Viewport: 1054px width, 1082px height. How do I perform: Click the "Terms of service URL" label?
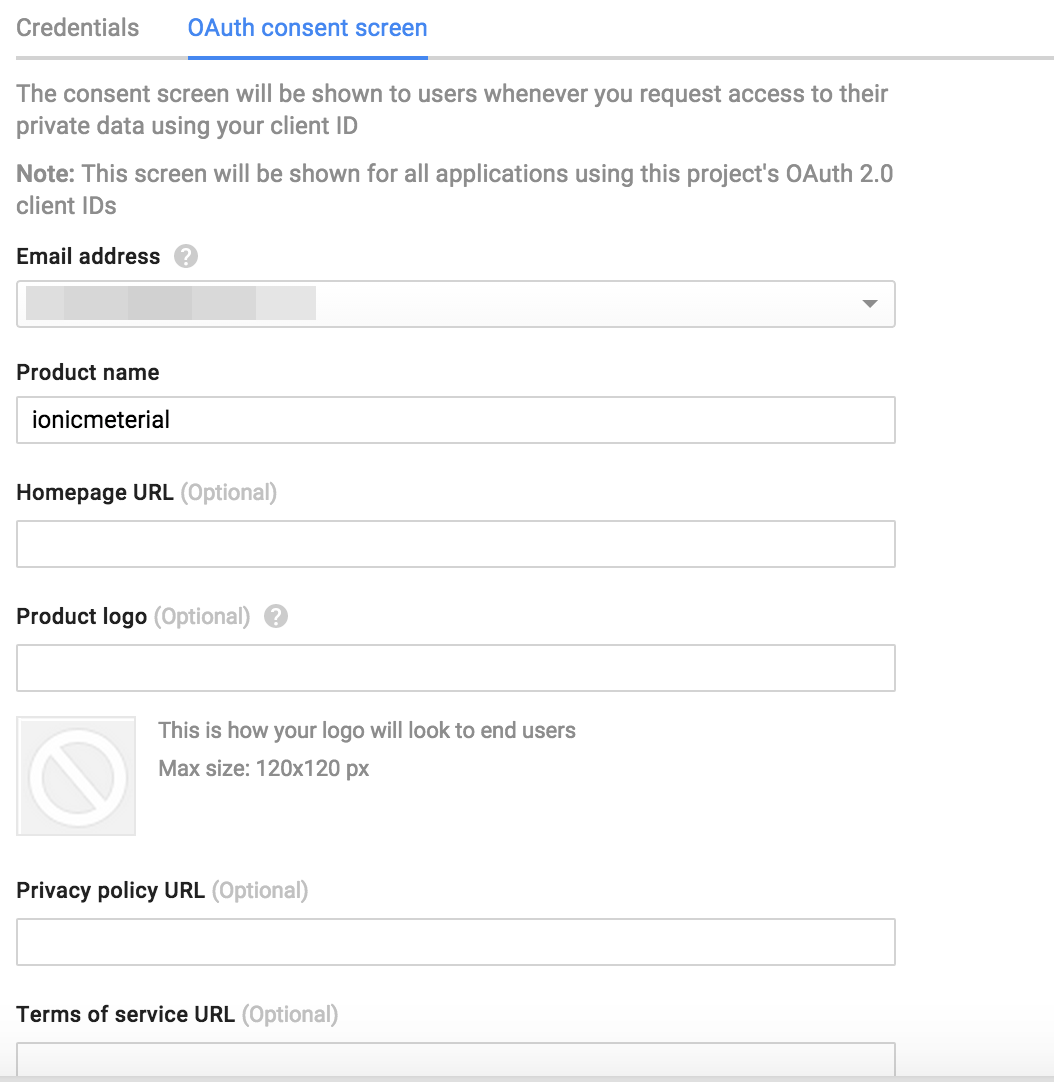pyautogui.click(x=126, y=1015)
